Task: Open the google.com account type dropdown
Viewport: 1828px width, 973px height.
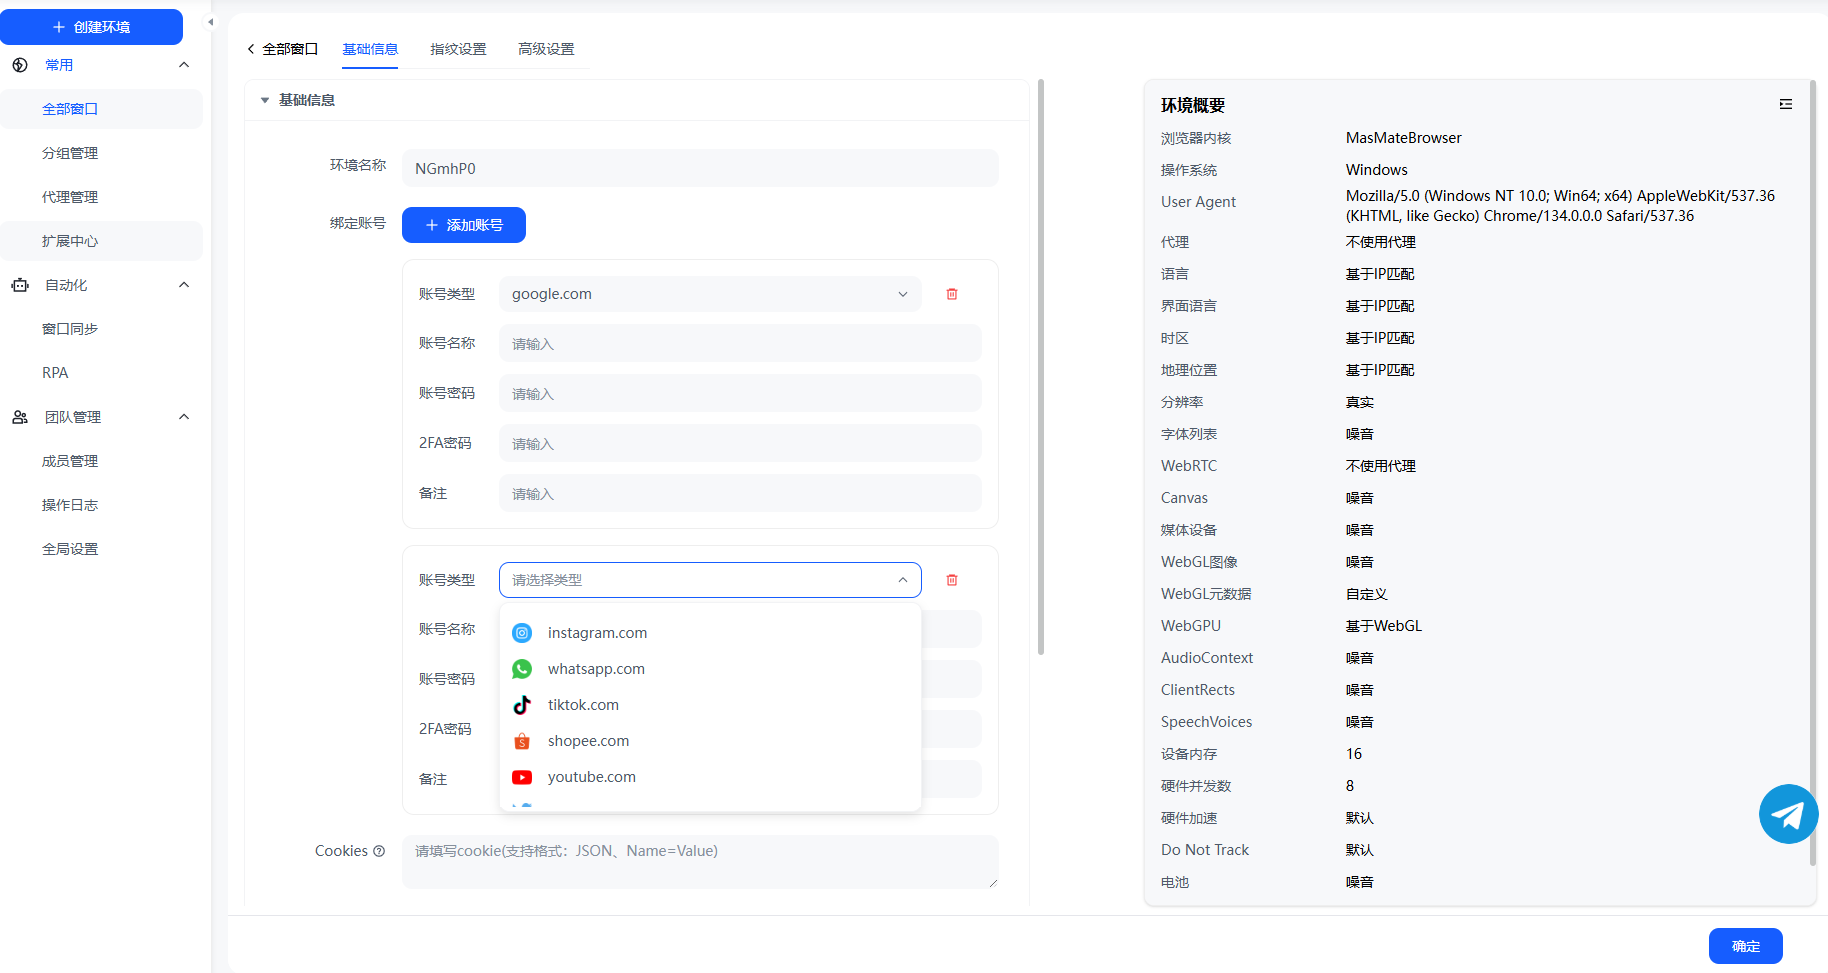Action: tap(709, 294)
